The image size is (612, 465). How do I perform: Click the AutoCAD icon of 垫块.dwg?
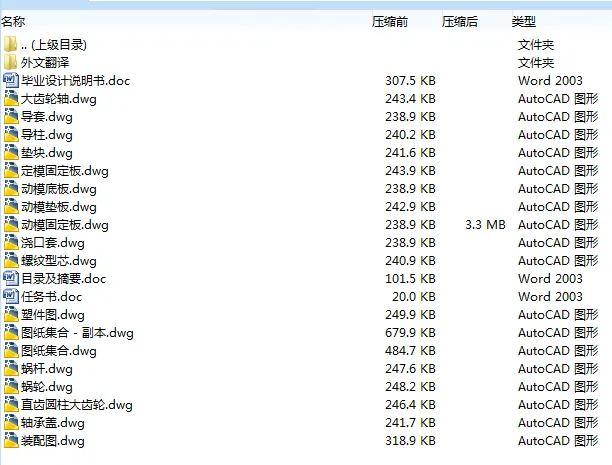pos(11,152)
